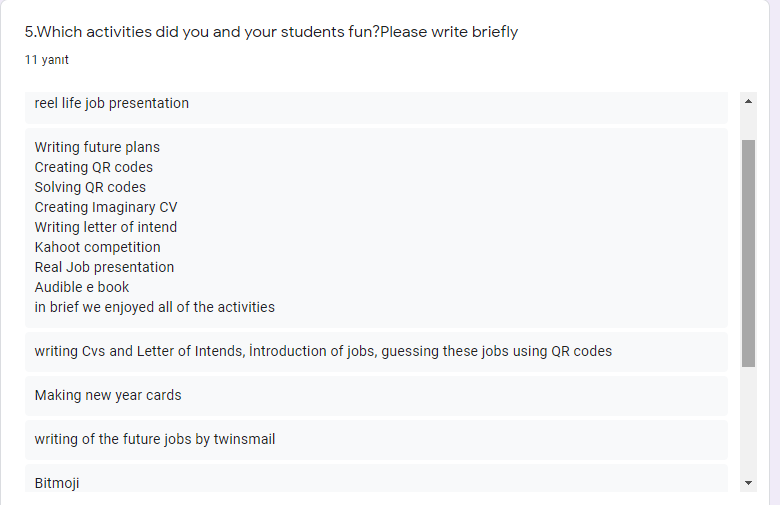
Task: Click the scrollbar track below the thumb
Action: (x=749, y=420)
